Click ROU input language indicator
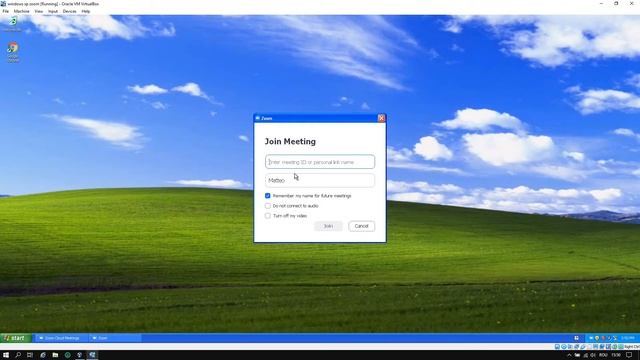The width and height of the screenshot is (640, 360). pos(603,355)
